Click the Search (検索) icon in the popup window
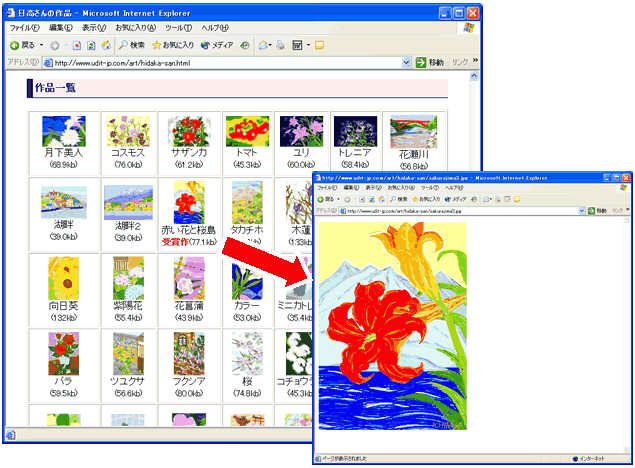Viewport: 635px width, 468px height. (x=399, y=199)
